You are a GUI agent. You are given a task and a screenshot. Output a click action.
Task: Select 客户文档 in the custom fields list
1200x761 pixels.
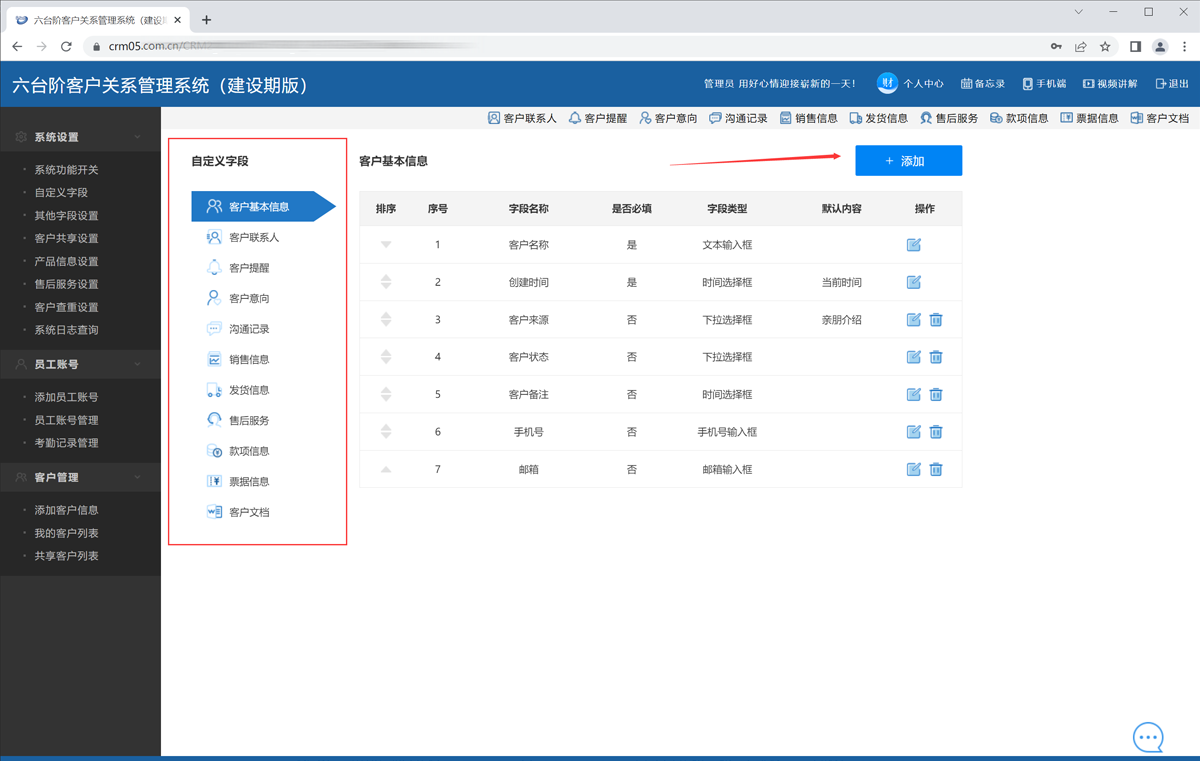click(238, 512)
